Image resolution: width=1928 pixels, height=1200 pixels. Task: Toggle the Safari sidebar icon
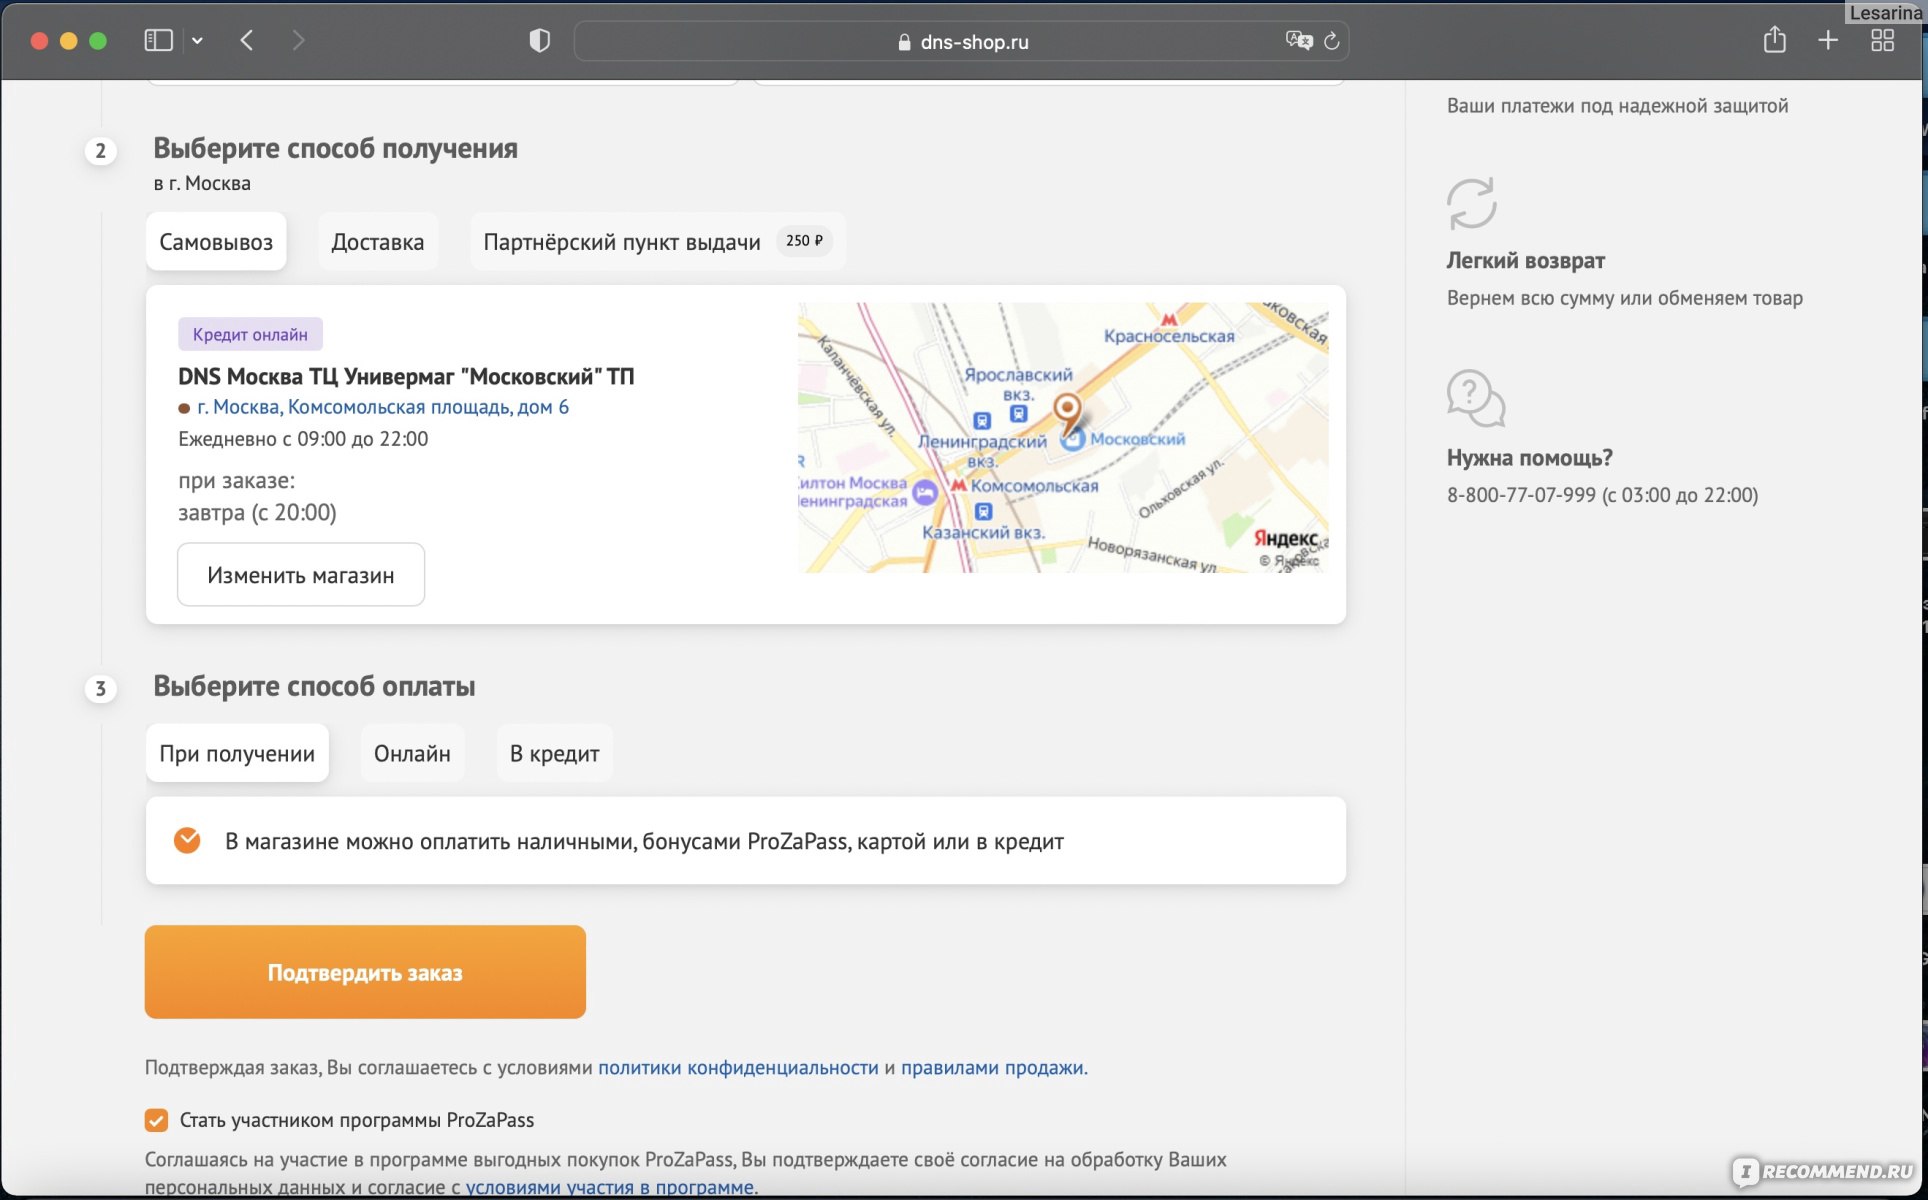[x=158, y=40]
